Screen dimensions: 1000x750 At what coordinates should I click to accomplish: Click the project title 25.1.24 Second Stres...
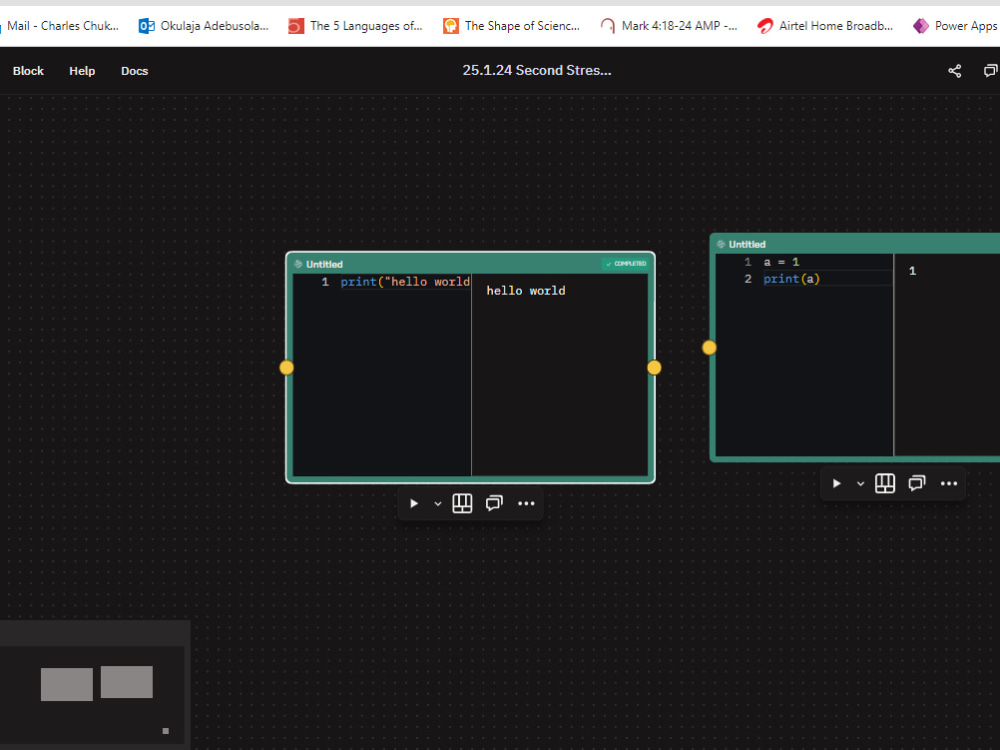pyautogui.click(x=536, y=70)
